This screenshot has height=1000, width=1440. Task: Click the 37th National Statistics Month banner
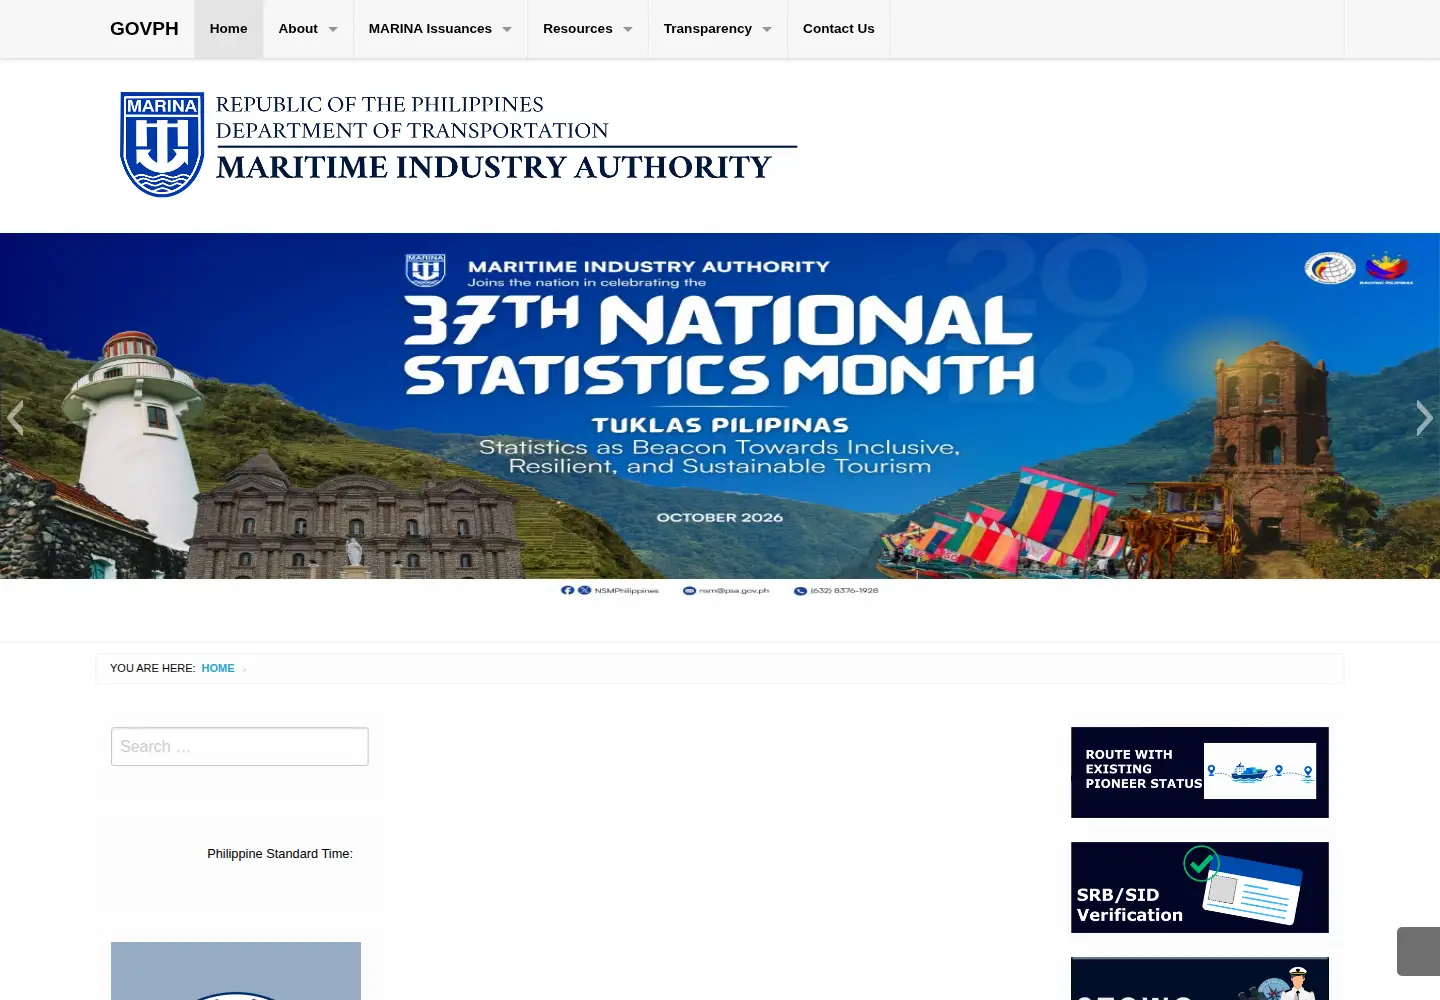point(720,417)
